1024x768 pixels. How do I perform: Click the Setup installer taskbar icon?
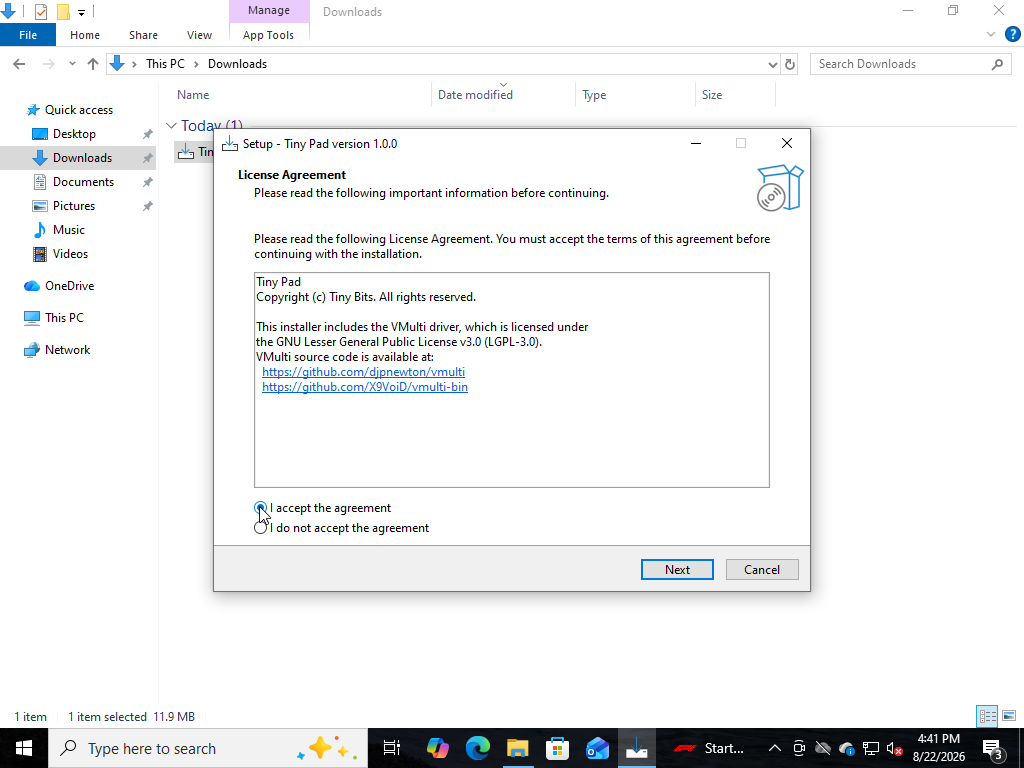click(637, 748)
